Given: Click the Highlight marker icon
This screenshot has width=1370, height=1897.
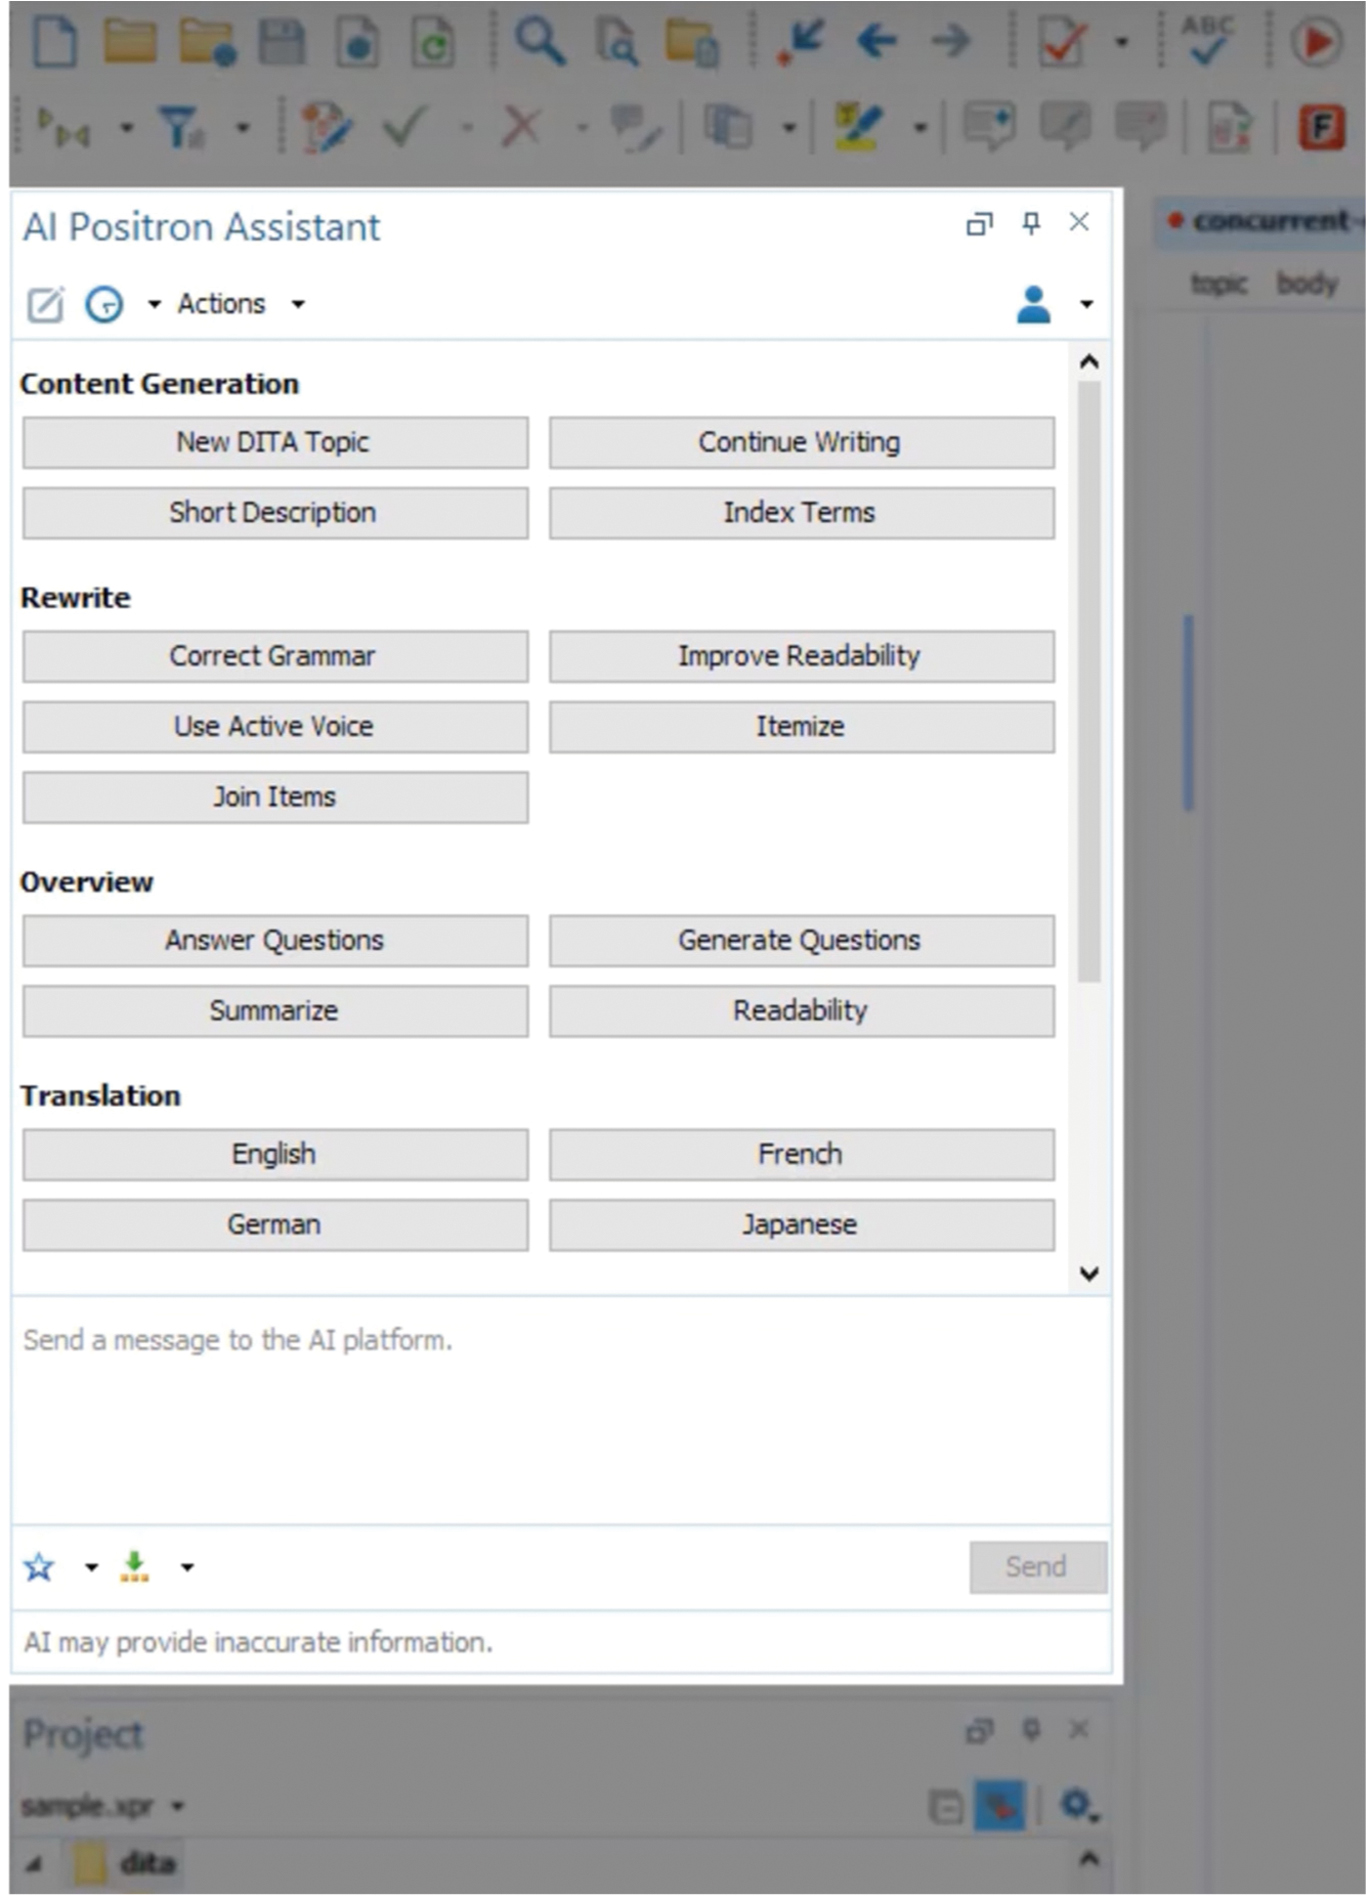Looking at the screenshot, I should 858,128.
